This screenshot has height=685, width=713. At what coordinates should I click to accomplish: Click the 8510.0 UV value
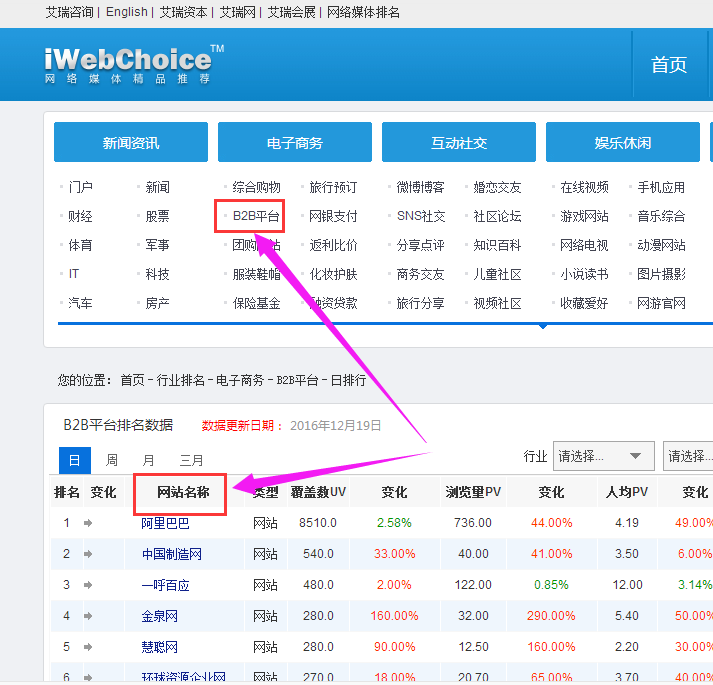[x=318, y=523]
